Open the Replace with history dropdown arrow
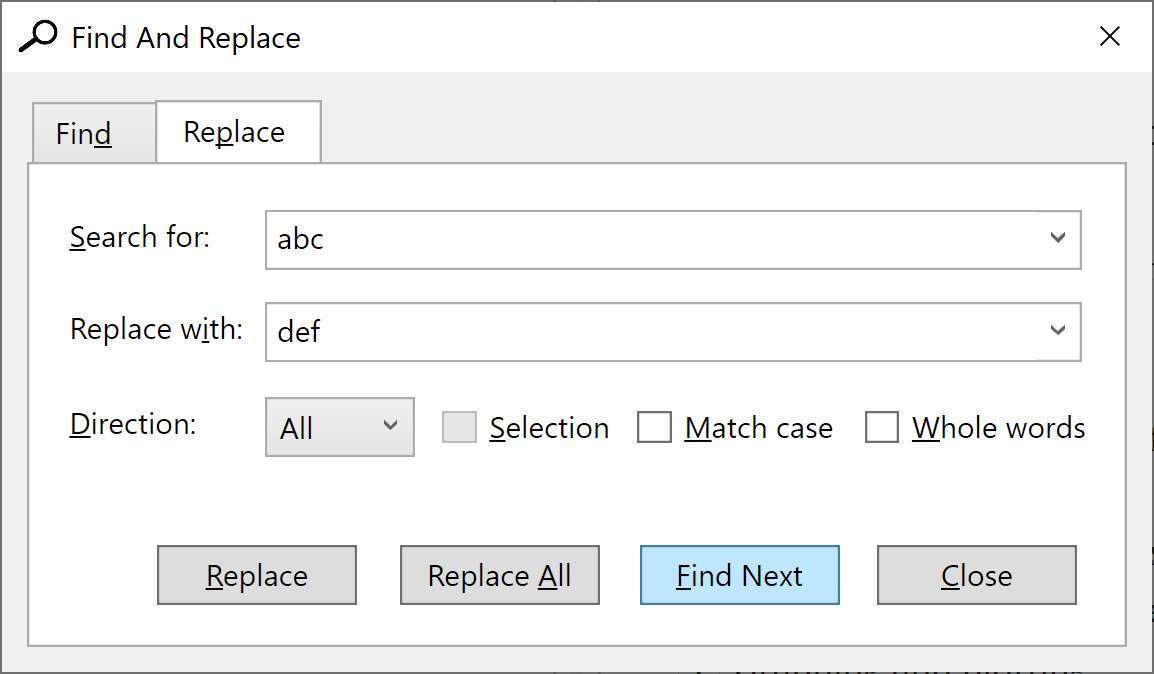Screen dimensions: 1154x674 (1058, 330)
